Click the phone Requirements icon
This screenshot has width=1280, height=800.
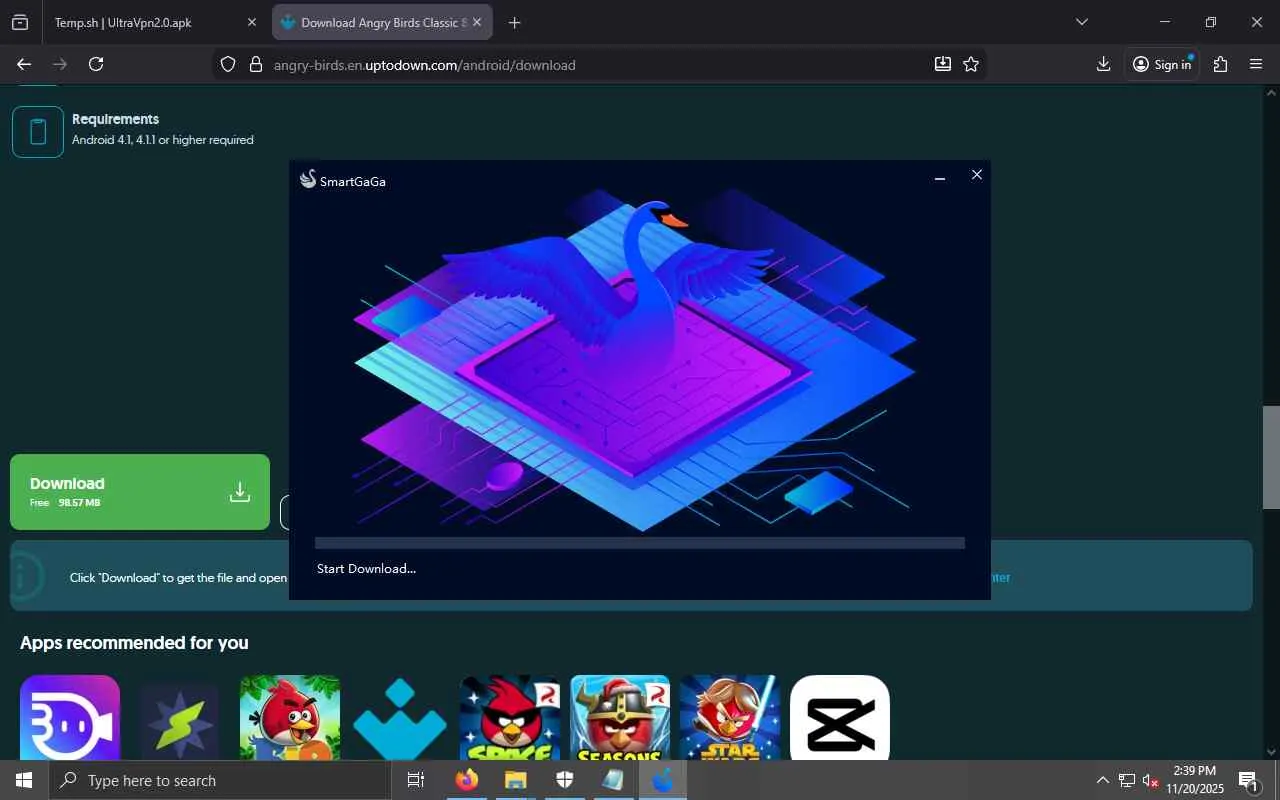[x=38, y=132]
